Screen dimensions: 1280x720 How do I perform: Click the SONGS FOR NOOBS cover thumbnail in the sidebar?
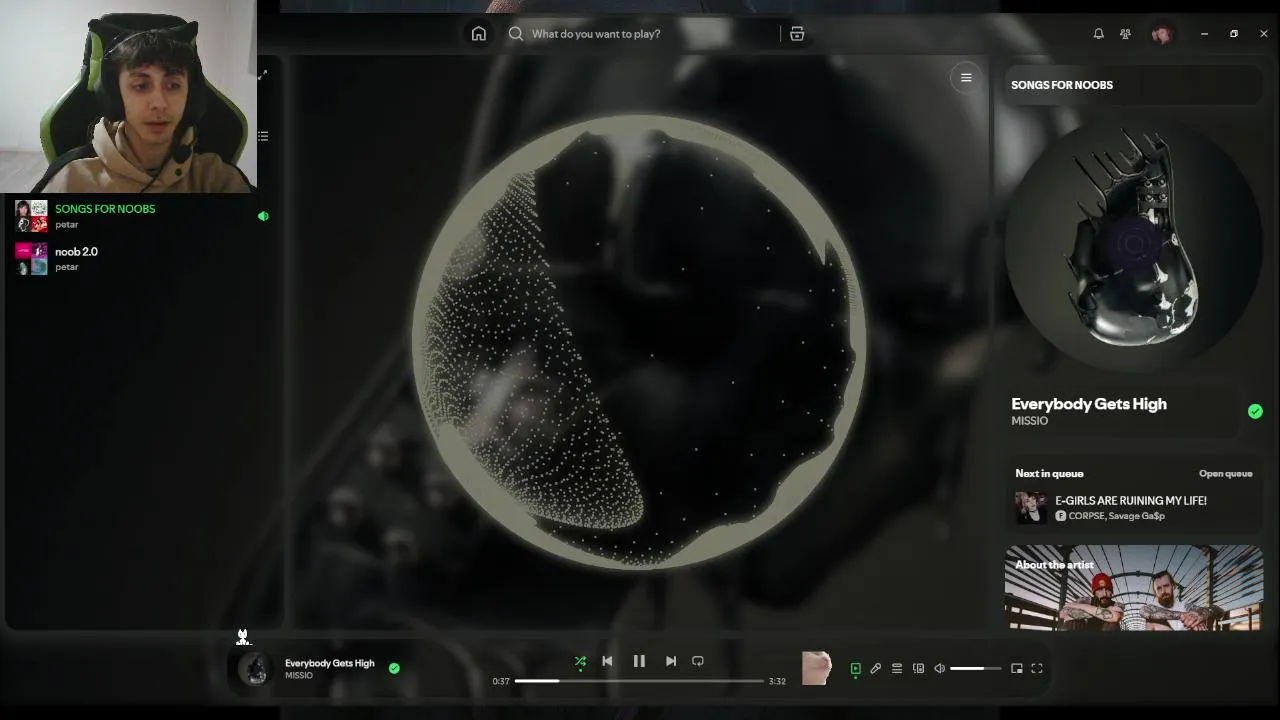31,216
